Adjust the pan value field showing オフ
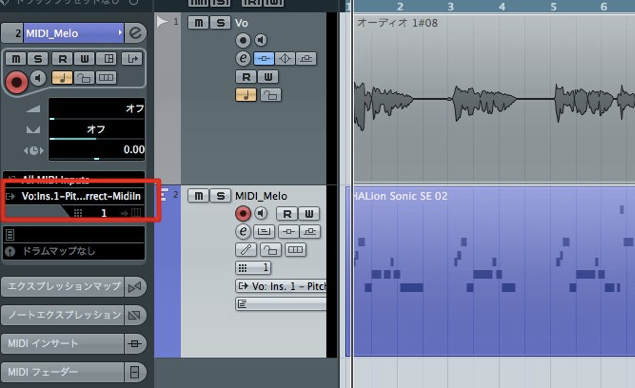Viewport: 635px width, 388px height. (x=96, y=130)
